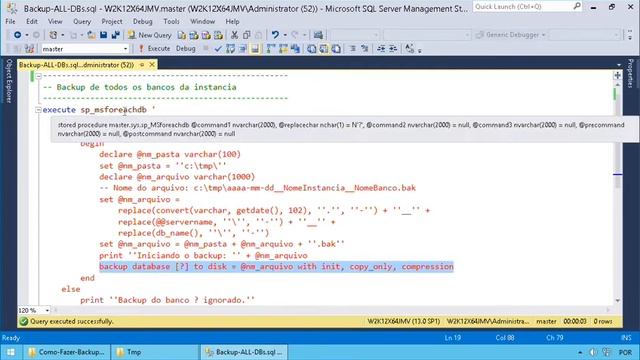The width and height of the screenshot is (640, 360).
Task: Click the Save file floppy icon
Action: tap(103, 35)
